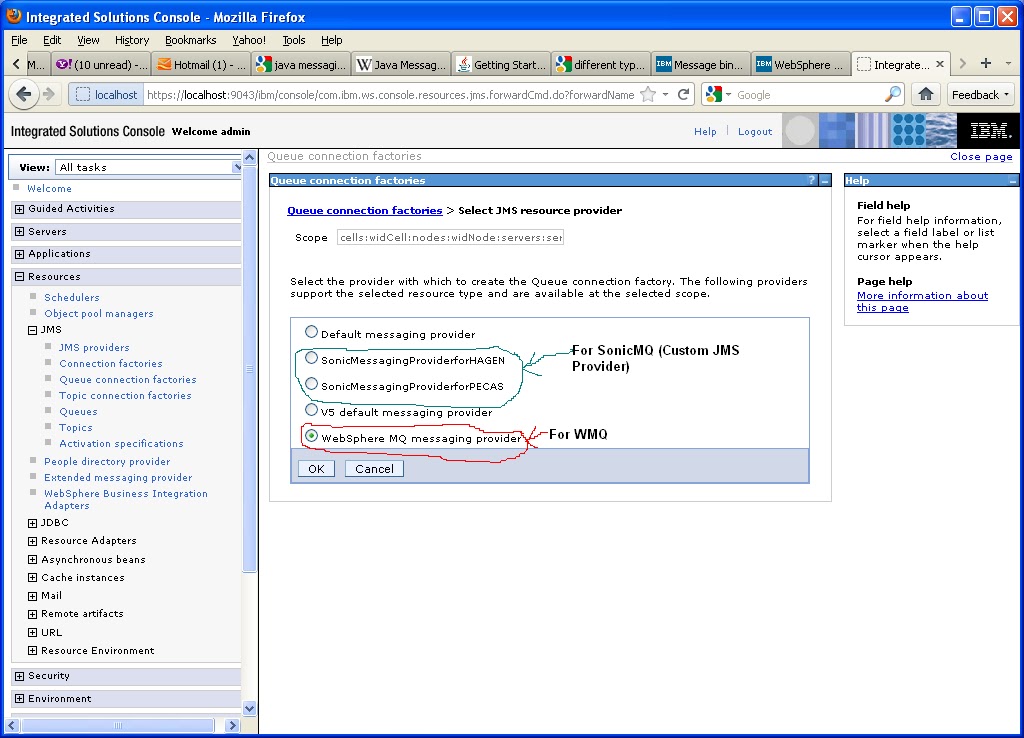Viewport: 1024px width, 738px height.
Task: Click the navigation vertical scrollbar thumb
Action: click(x=249, y=370)
